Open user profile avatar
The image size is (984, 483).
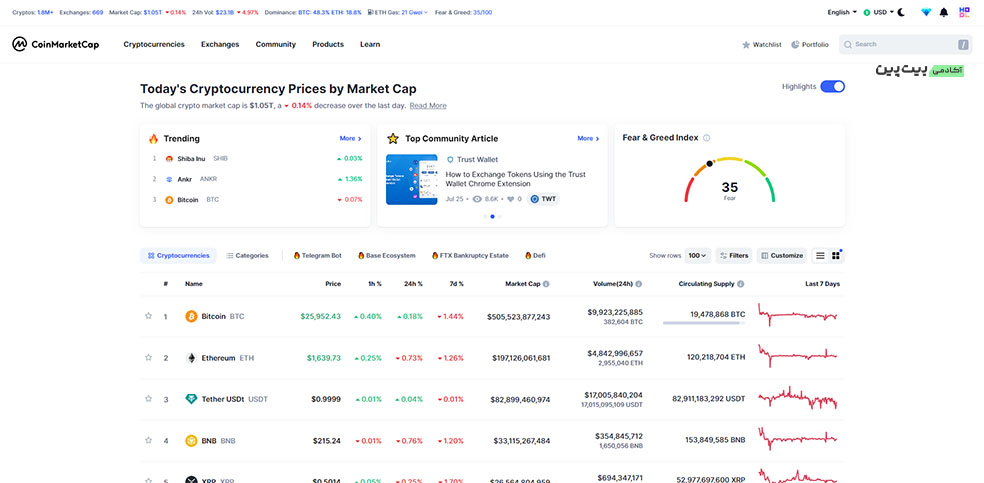click(x=965, y=12)
